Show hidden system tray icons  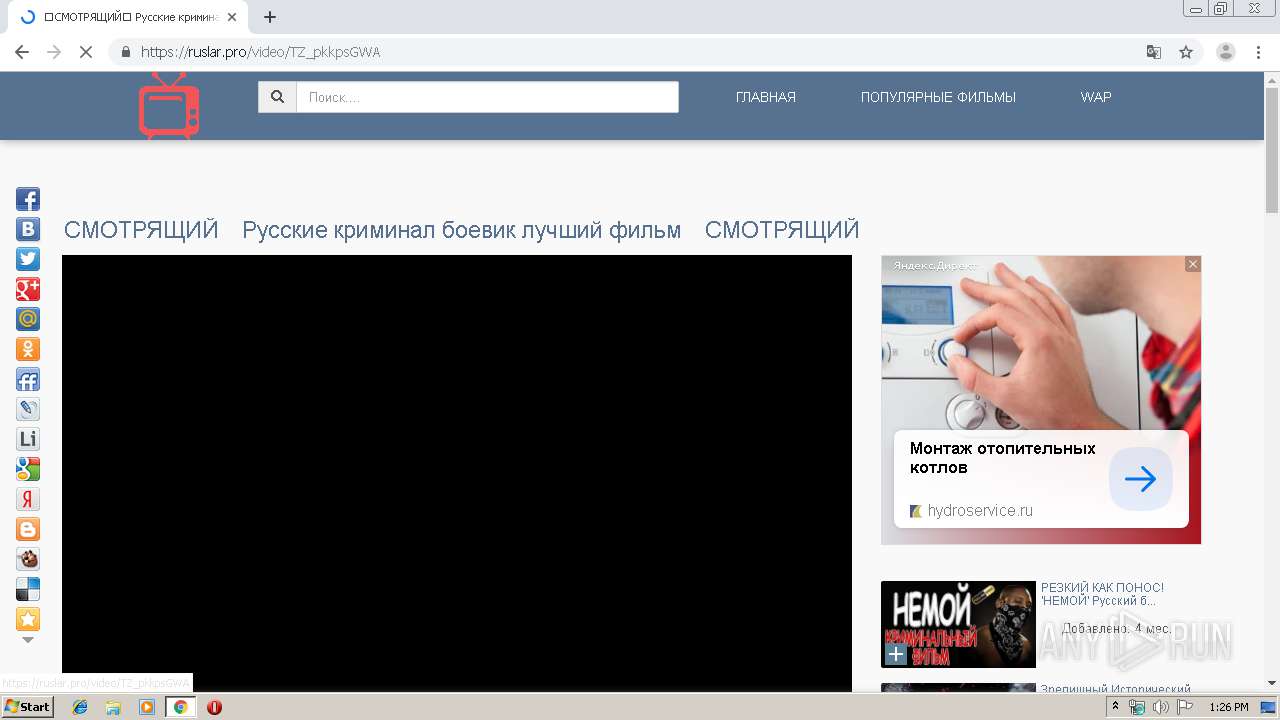(1115, 707)
